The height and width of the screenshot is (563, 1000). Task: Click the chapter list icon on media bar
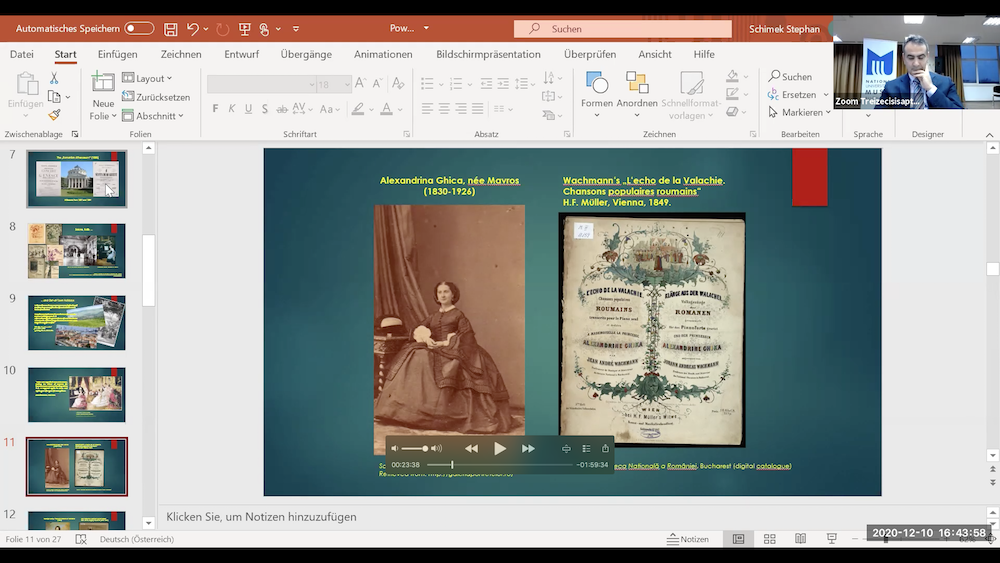[x=586, y=448]
